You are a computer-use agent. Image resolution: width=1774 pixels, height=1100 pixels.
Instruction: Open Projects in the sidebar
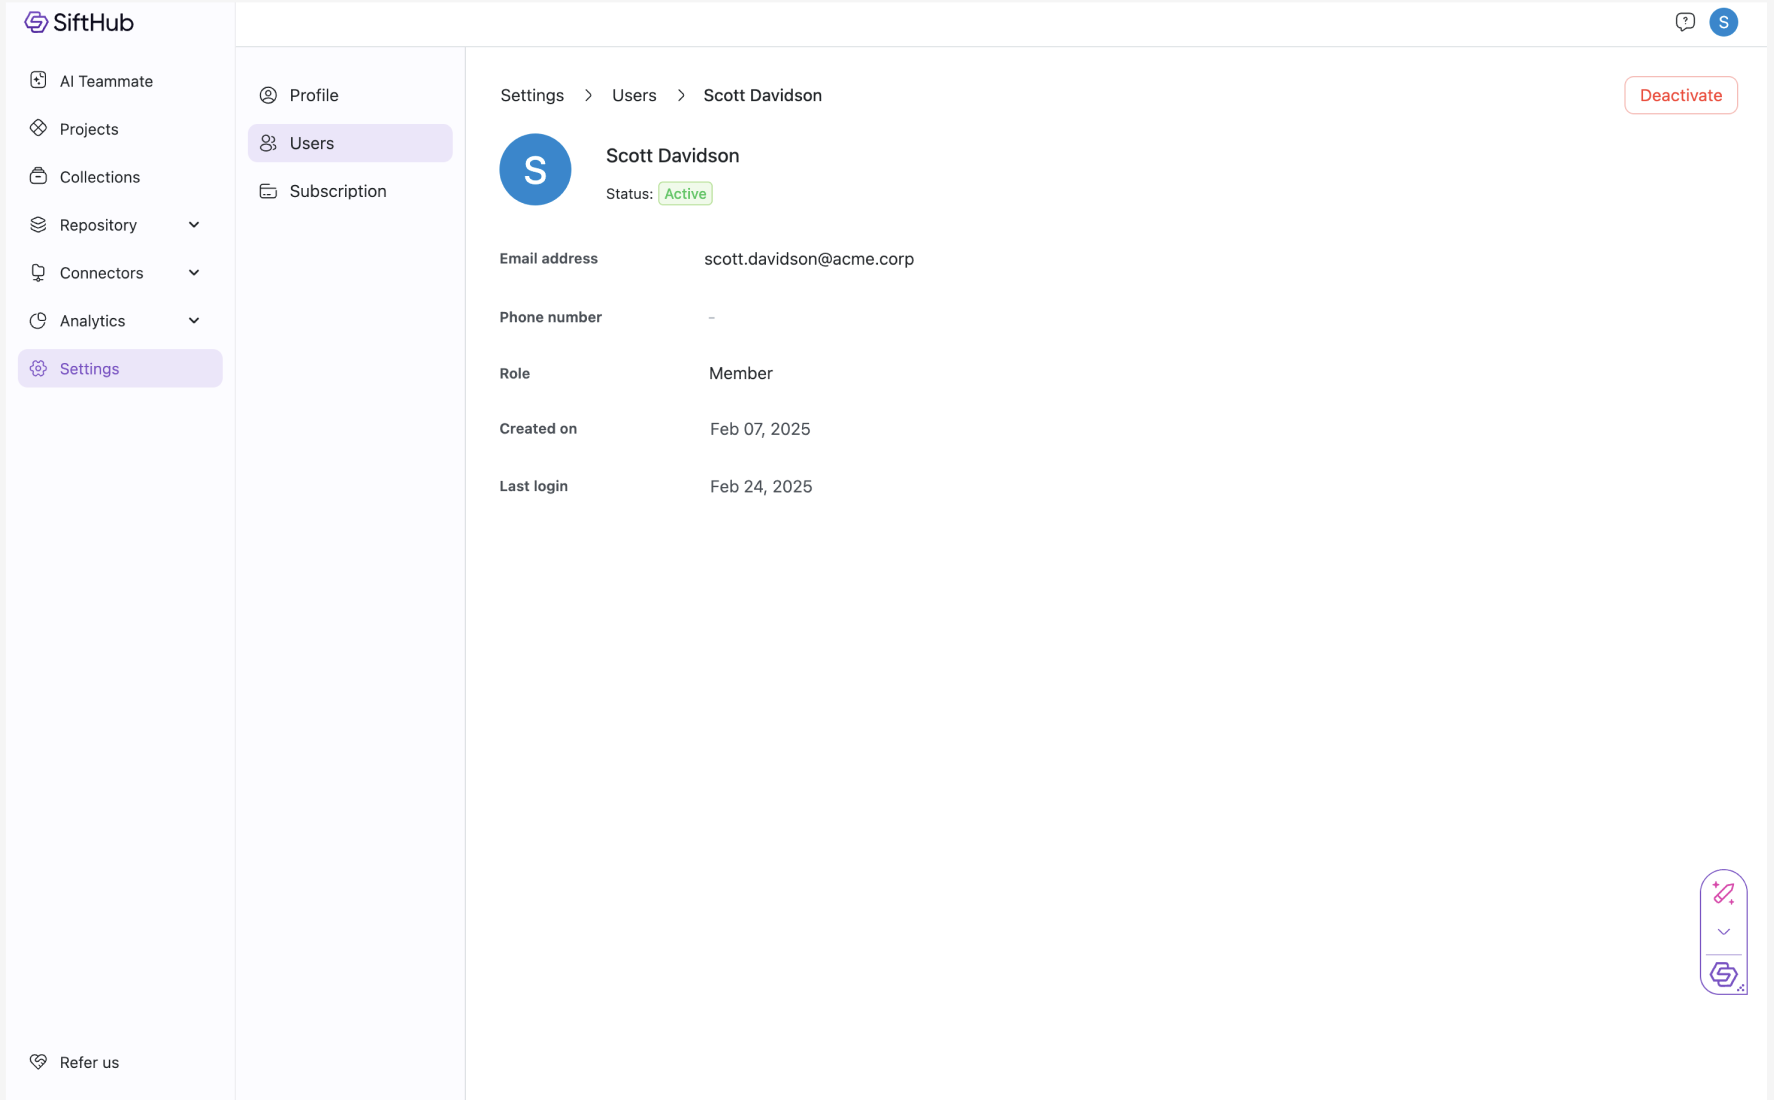tap(89, 129)
